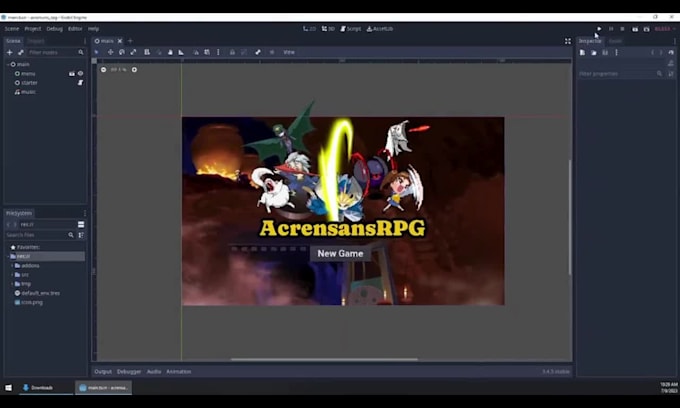
Task: Click the AcrensansRPG title in viewport
Action: click(342, 228)
